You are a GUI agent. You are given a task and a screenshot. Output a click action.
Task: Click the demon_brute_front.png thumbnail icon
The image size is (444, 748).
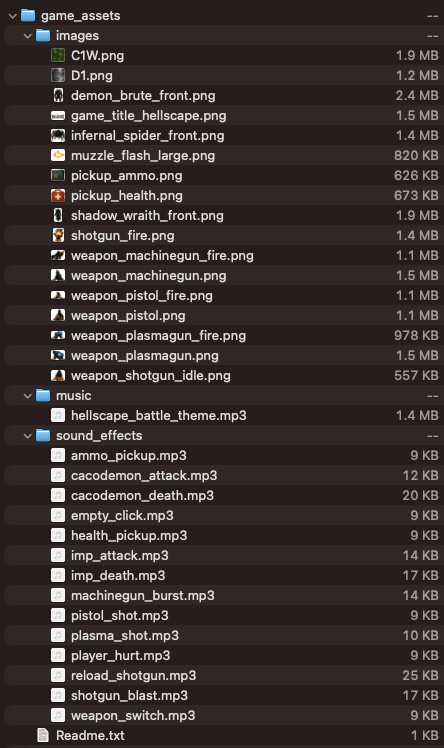(58, 95)
